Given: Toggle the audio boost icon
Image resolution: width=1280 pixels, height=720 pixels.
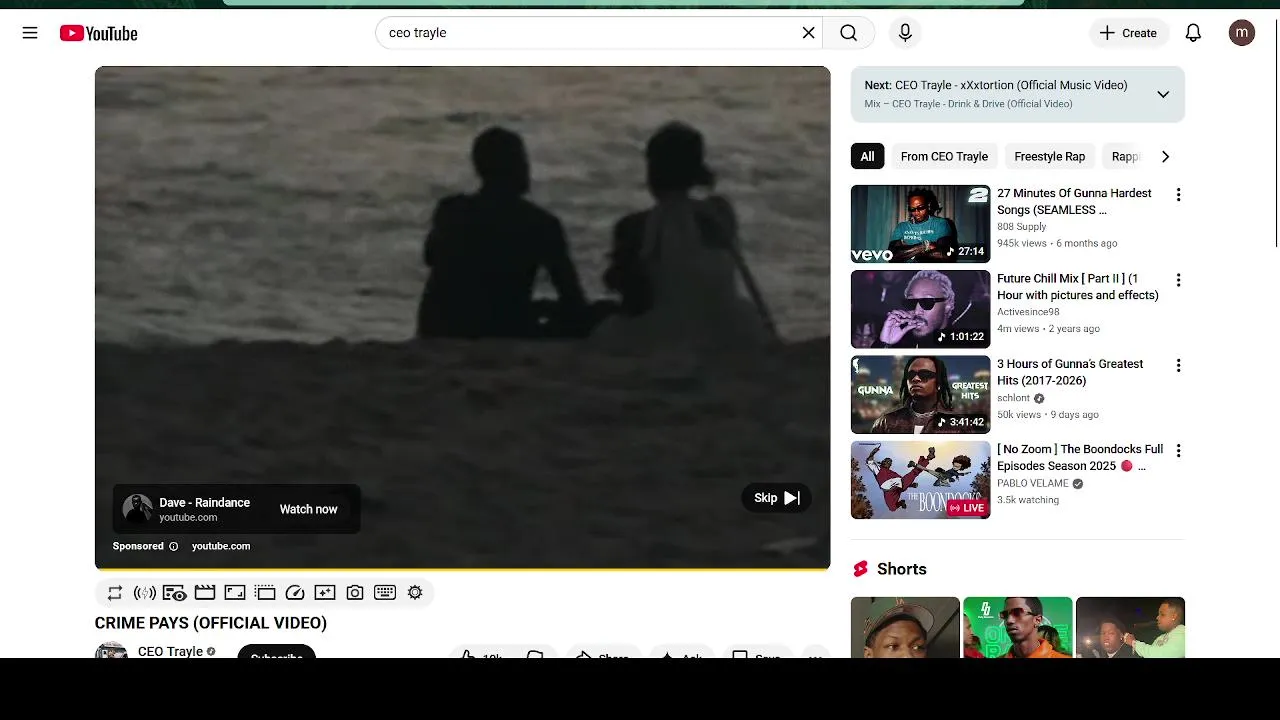Looking at the screenshot, I should (145, 593).
